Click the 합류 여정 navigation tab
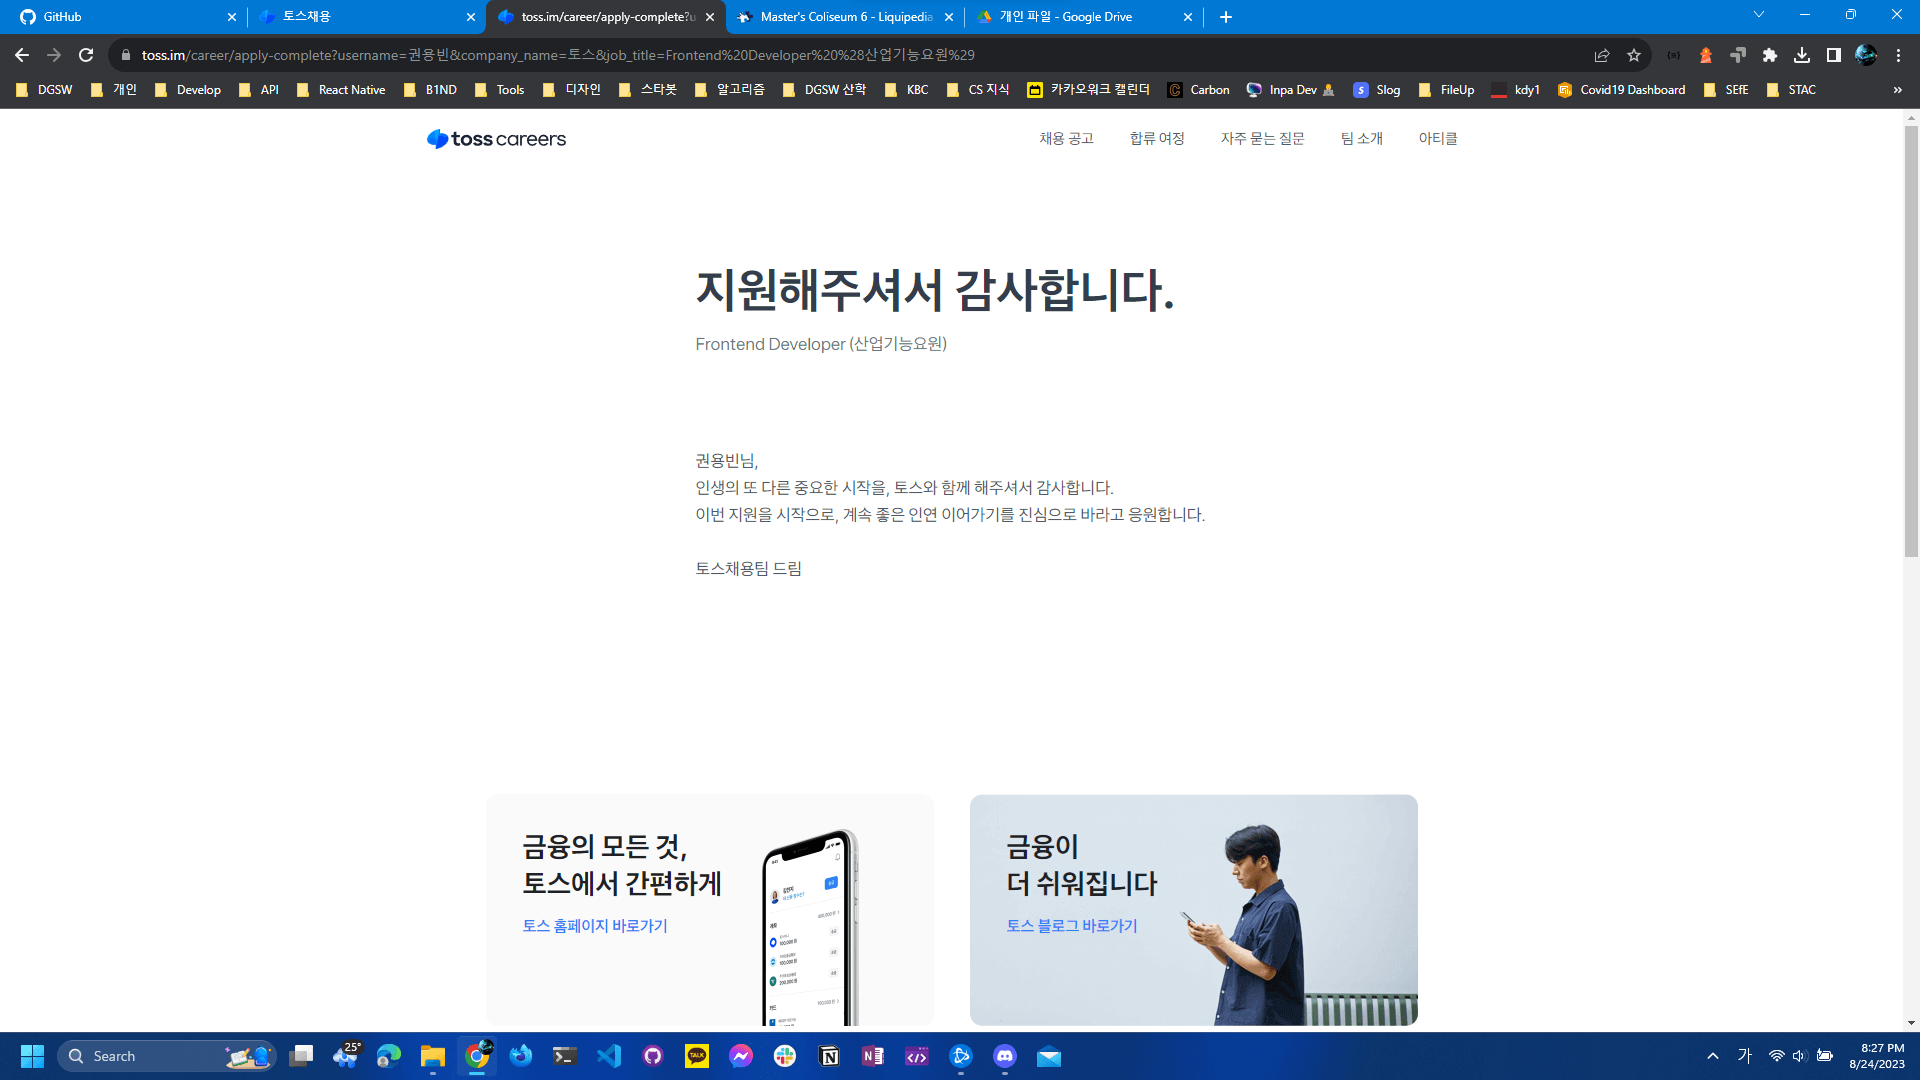This screenshot has width=1920, height=1080. (x=1158, y=138)
